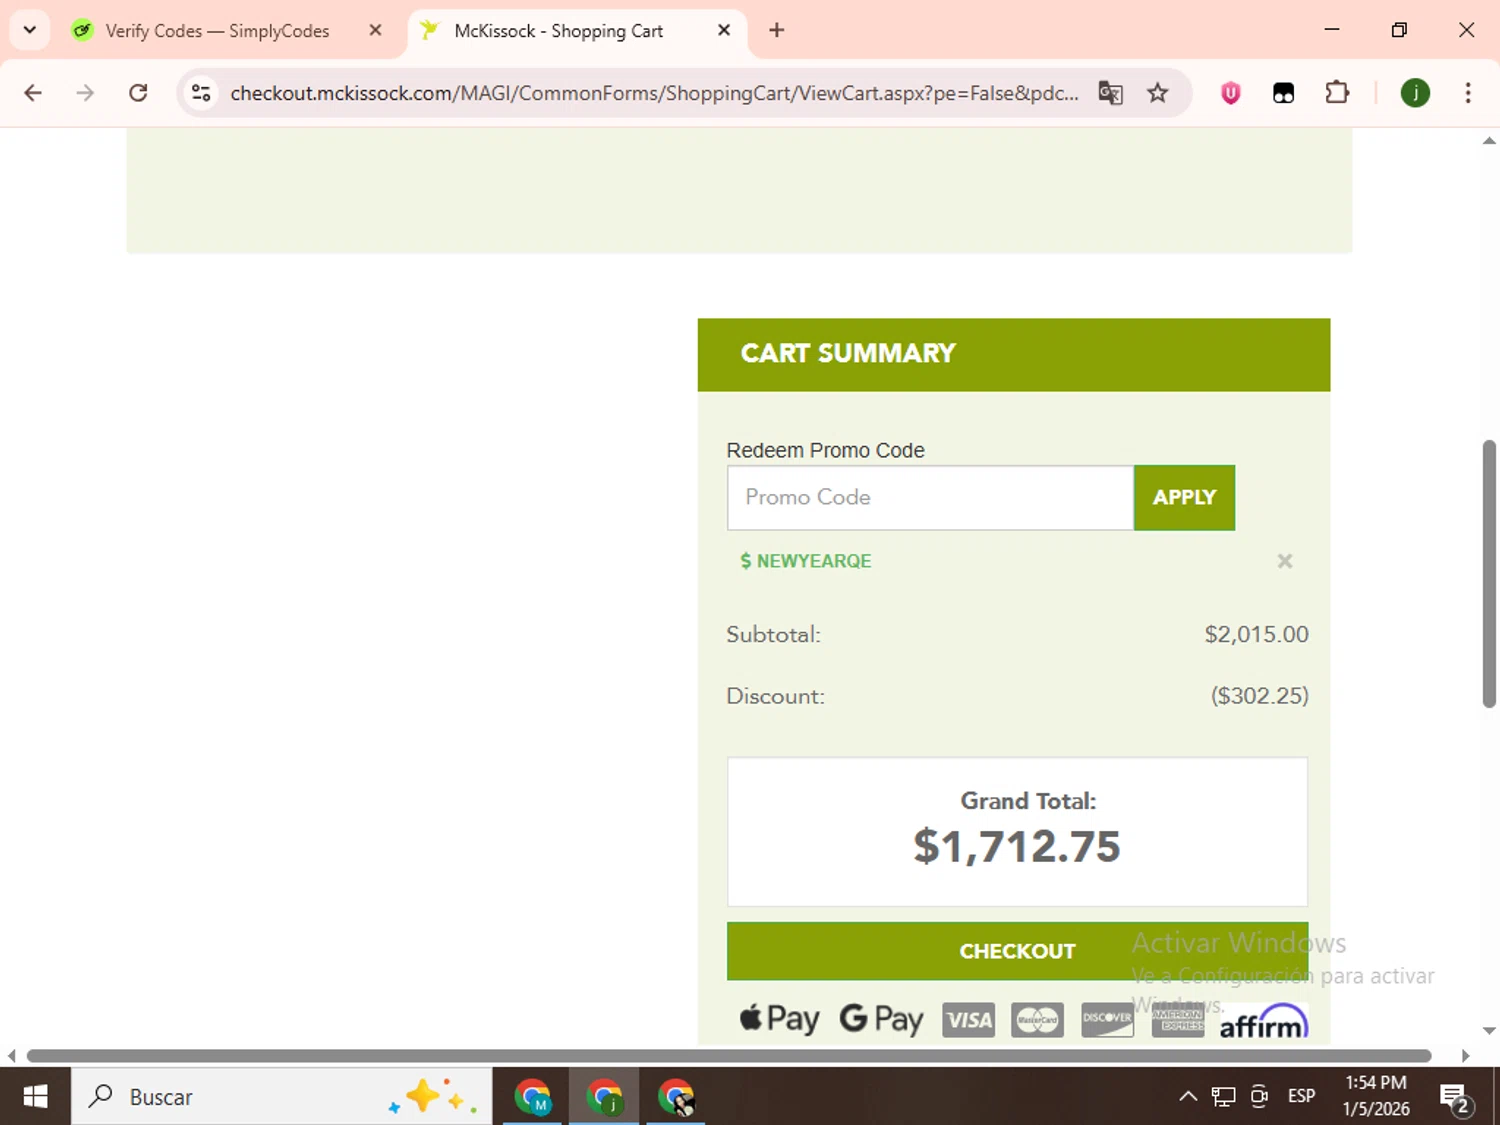The height and width of the screenshot is (1125, 1500).
Task: Click the Redeem Promo Code label
Action: coord(825,450)
